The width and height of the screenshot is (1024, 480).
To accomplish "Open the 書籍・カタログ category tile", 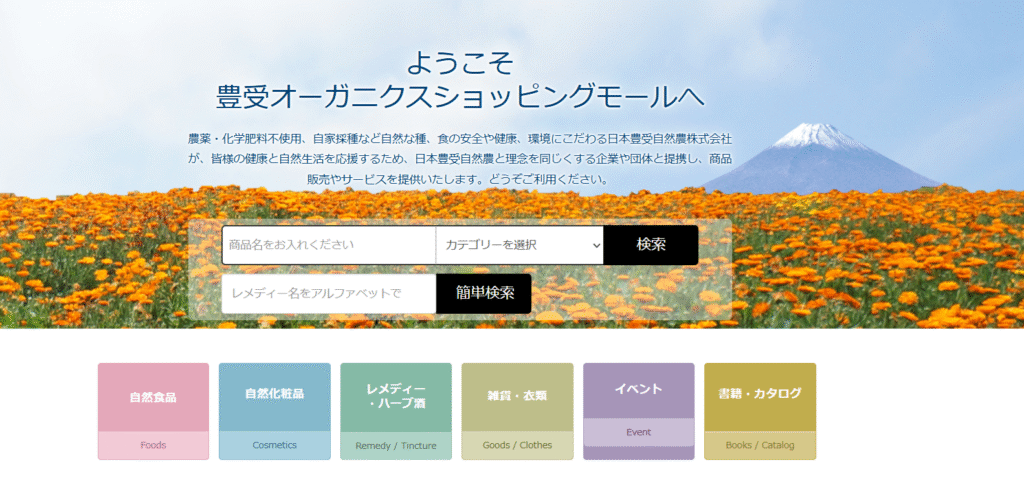I will pos(760,394).
